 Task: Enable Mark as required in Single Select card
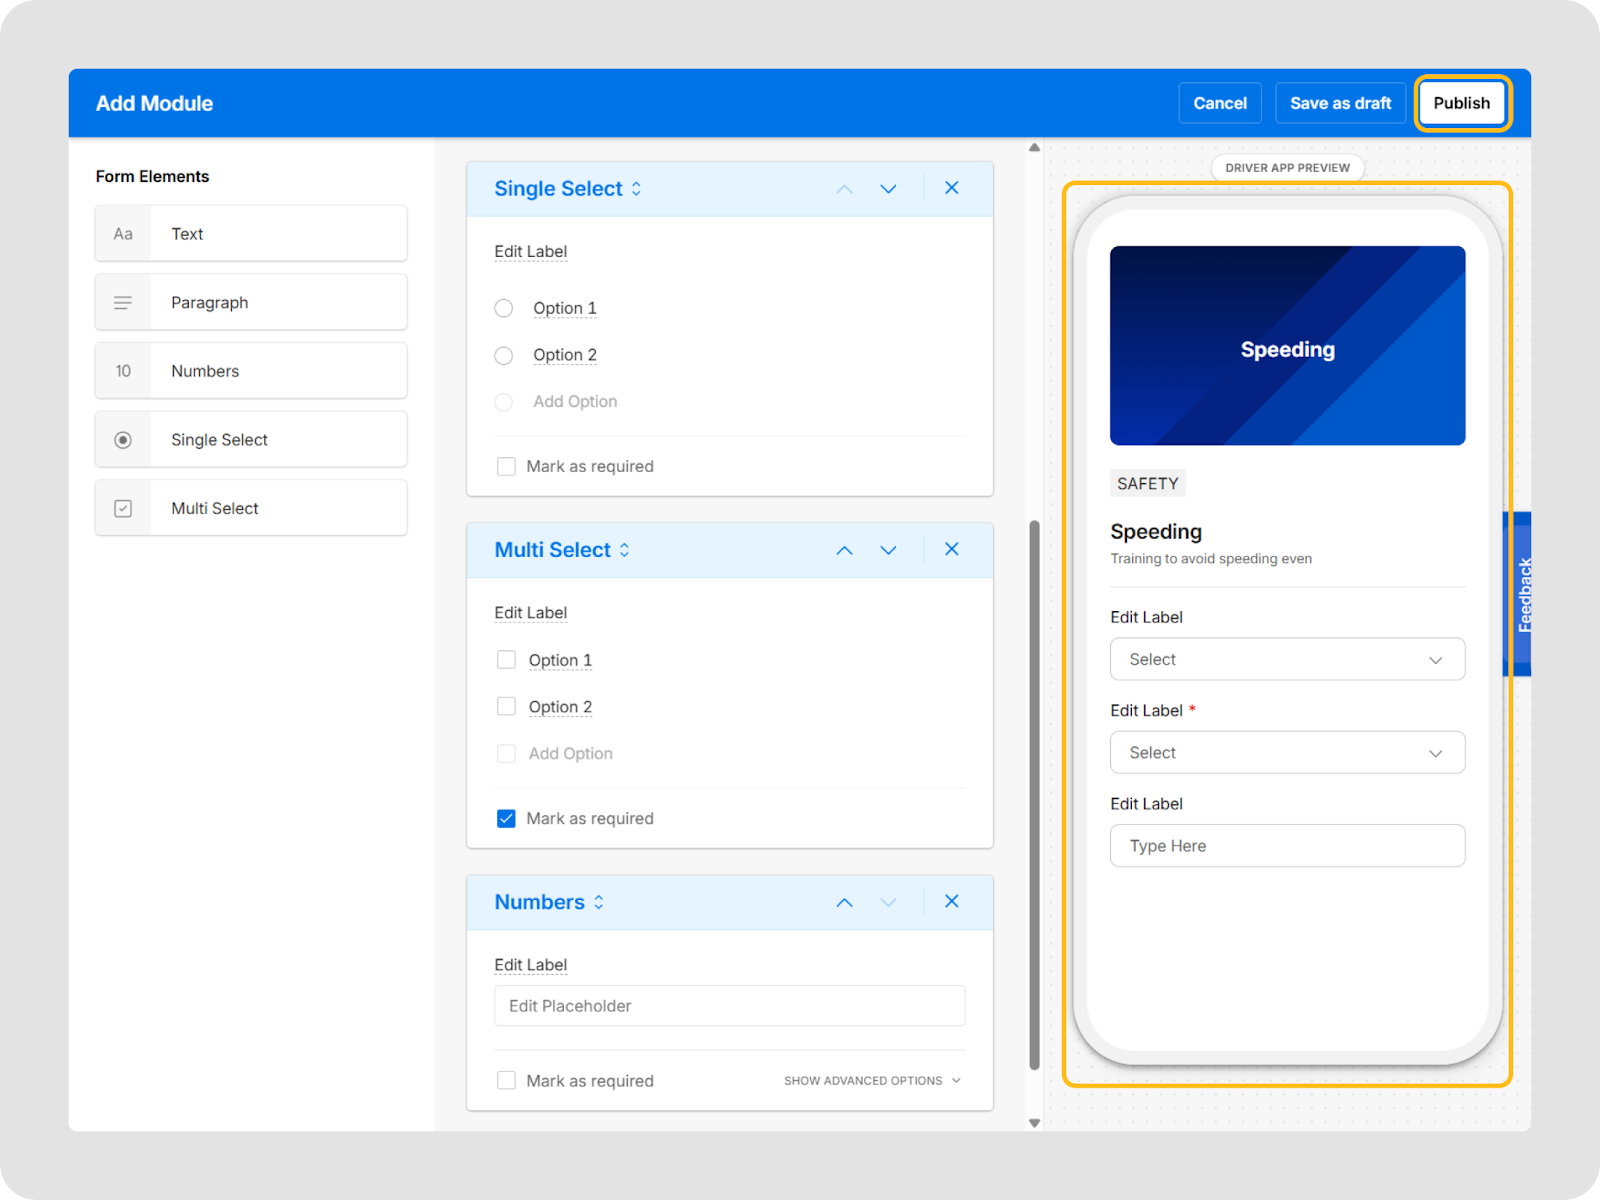(507, 467)
